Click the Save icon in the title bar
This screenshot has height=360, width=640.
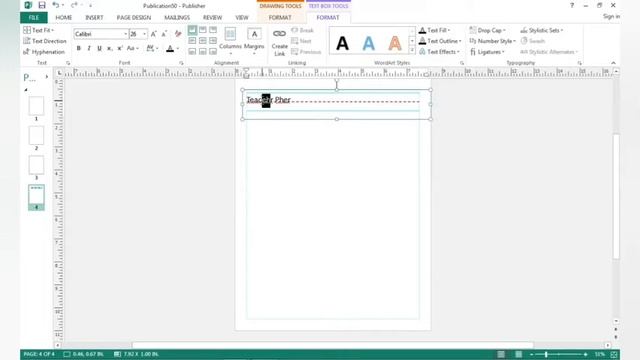click(x=42, y=5)
